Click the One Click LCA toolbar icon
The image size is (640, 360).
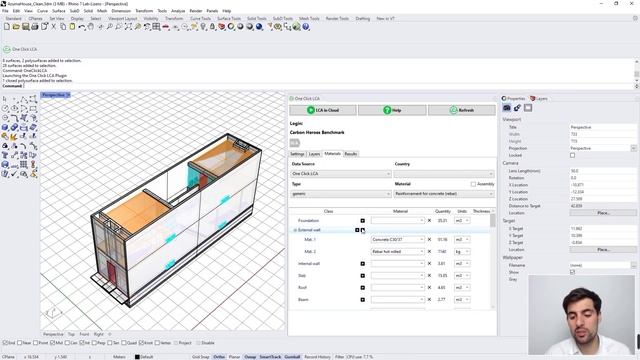point(7,49)
